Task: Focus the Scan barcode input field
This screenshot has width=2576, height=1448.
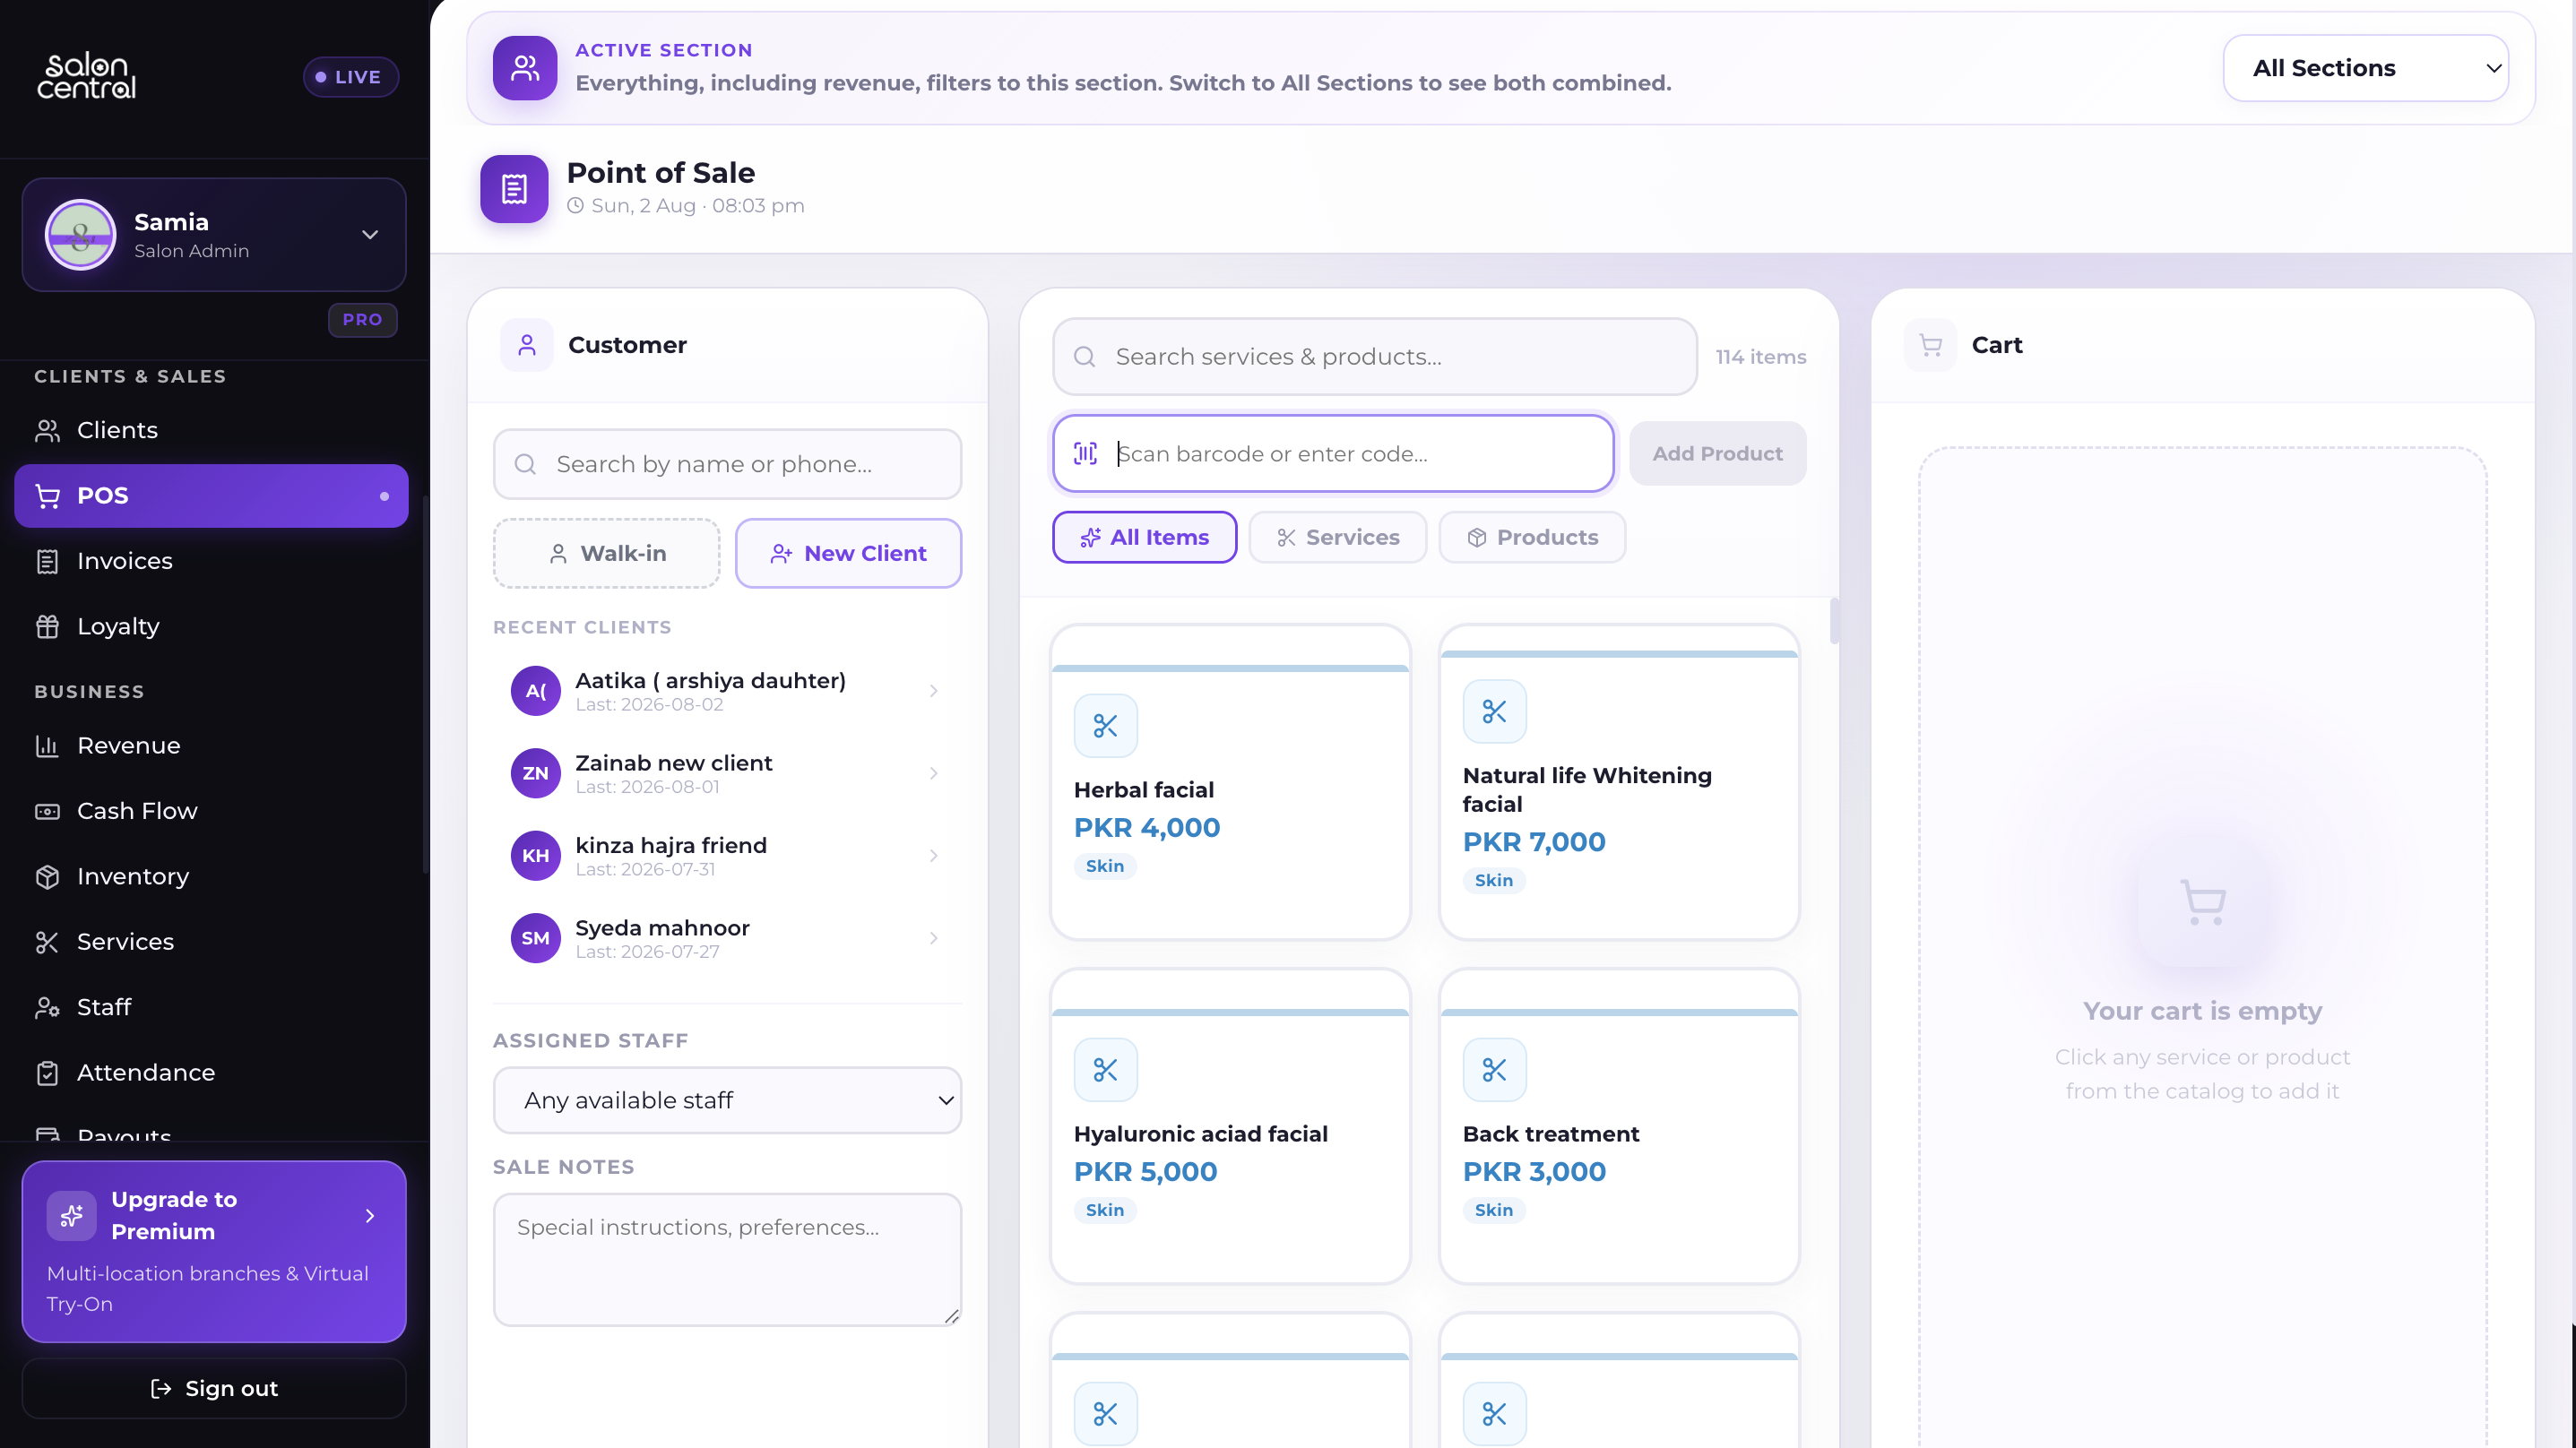Action: 1333,454
